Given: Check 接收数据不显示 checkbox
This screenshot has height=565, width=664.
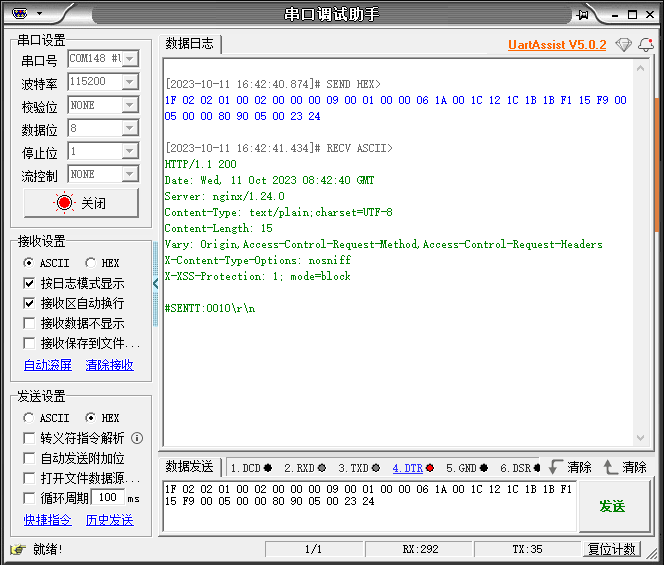Looking at the screenshot, I should 29,324.
